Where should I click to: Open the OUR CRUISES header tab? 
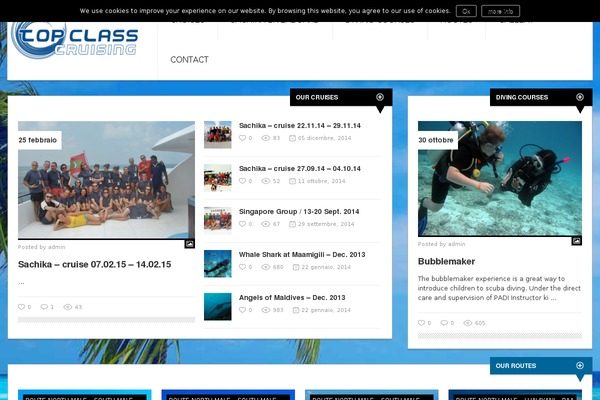tap(341, 97)
